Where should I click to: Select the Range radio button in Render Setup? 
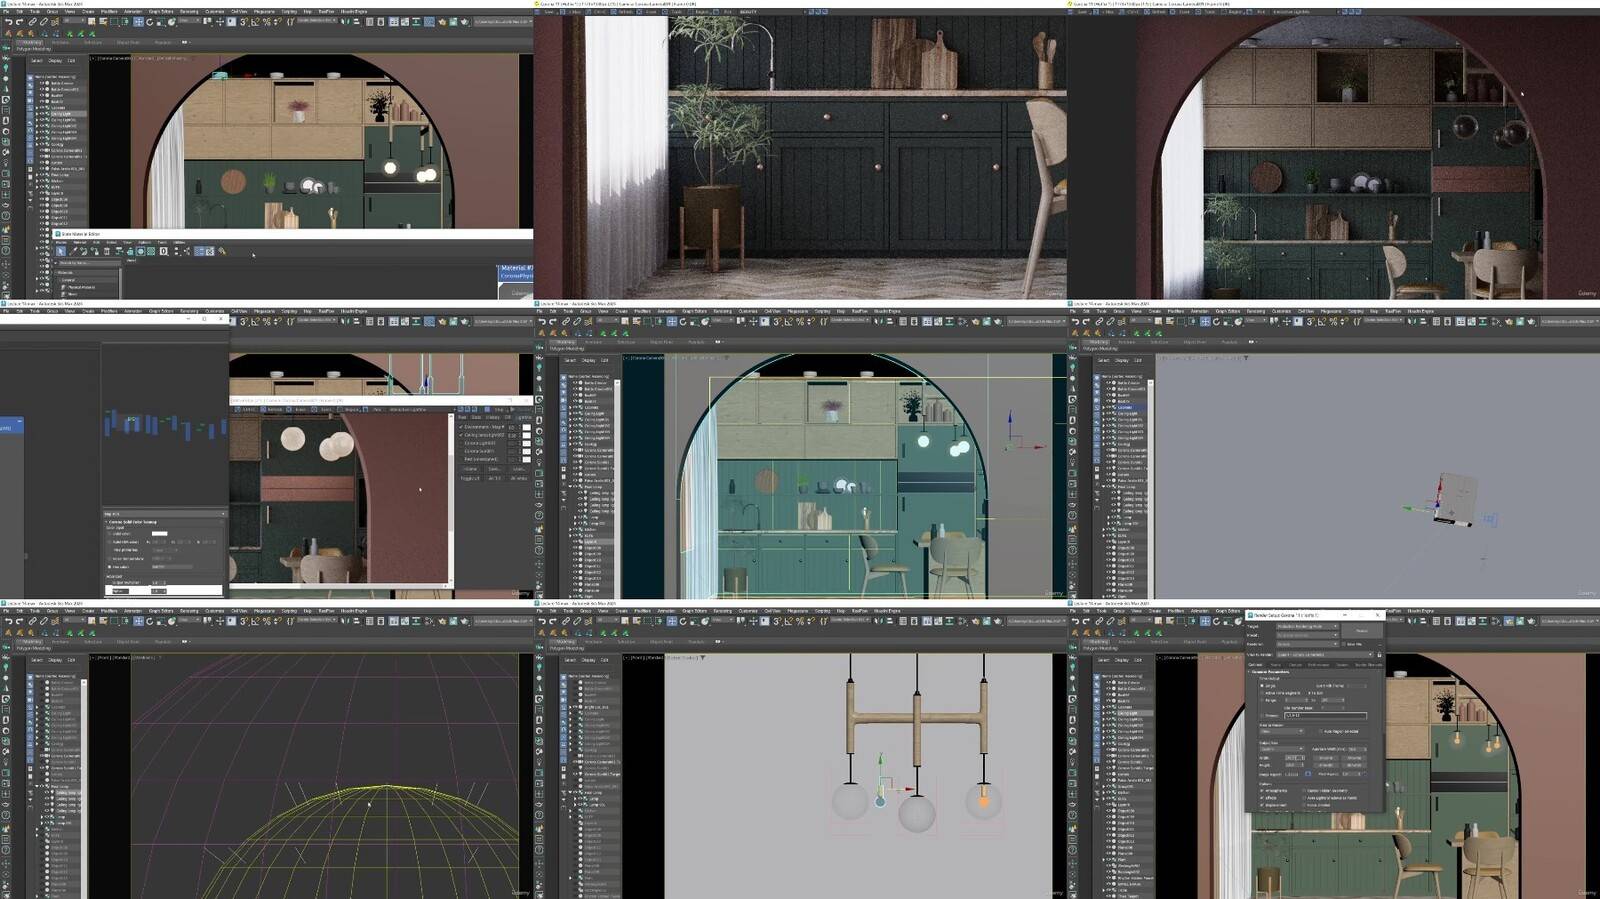1262,701
